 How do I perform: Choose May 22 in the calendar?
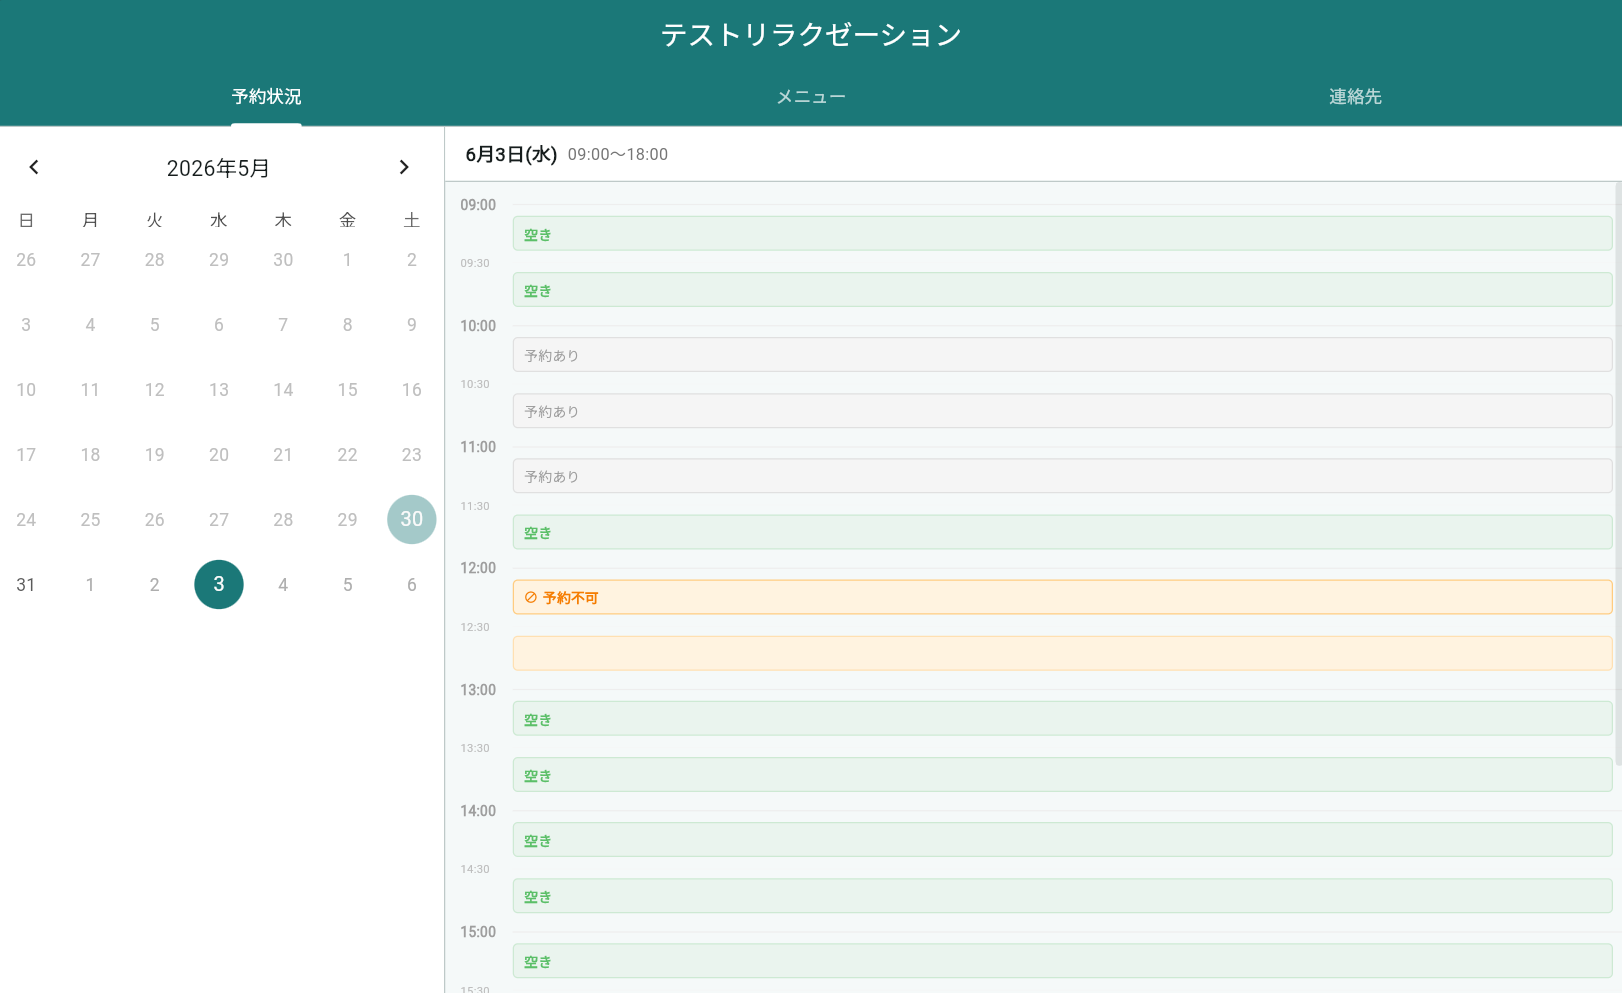pos(347,455)
